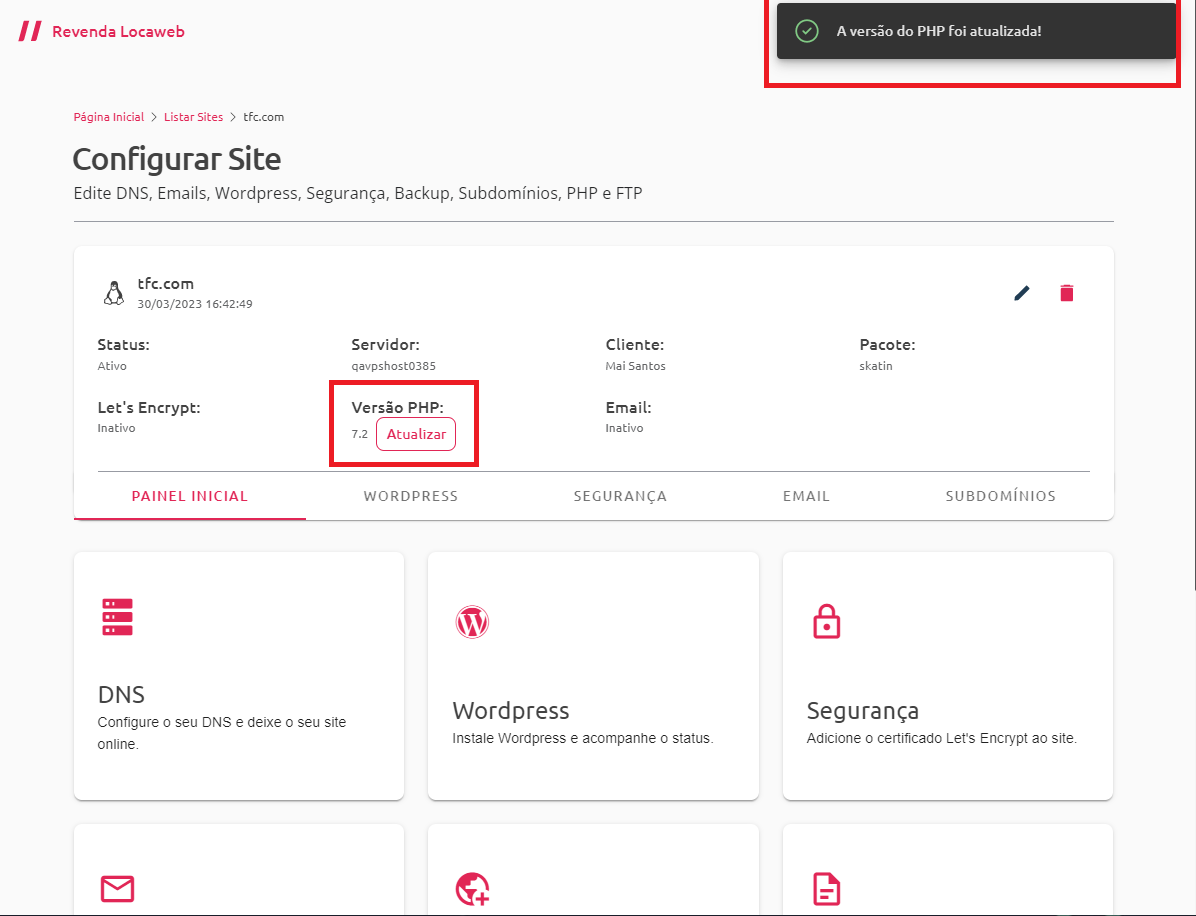
Task: Click the 'Servidor:' label
Action: coord(385,345)
